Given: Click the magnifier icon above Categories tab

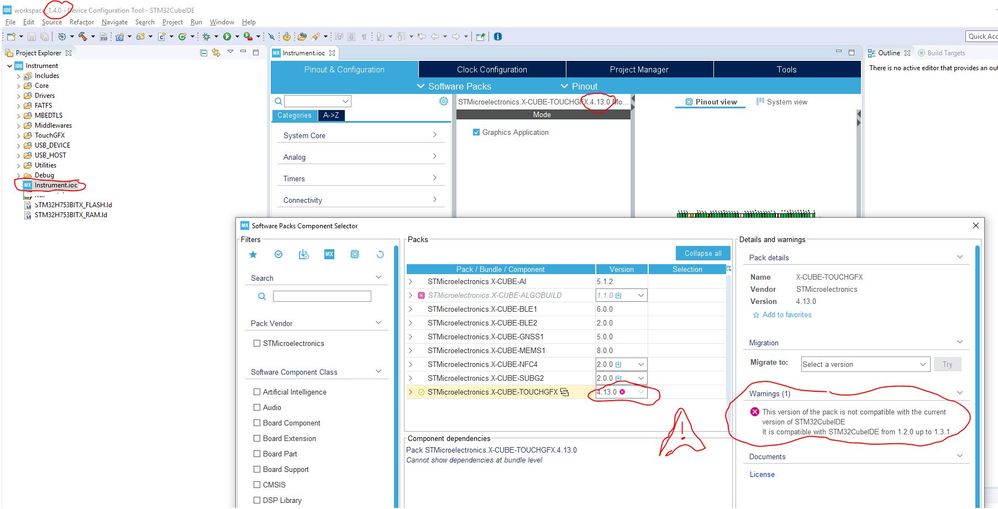Looking at the screenshot, I should click(278, 101).
